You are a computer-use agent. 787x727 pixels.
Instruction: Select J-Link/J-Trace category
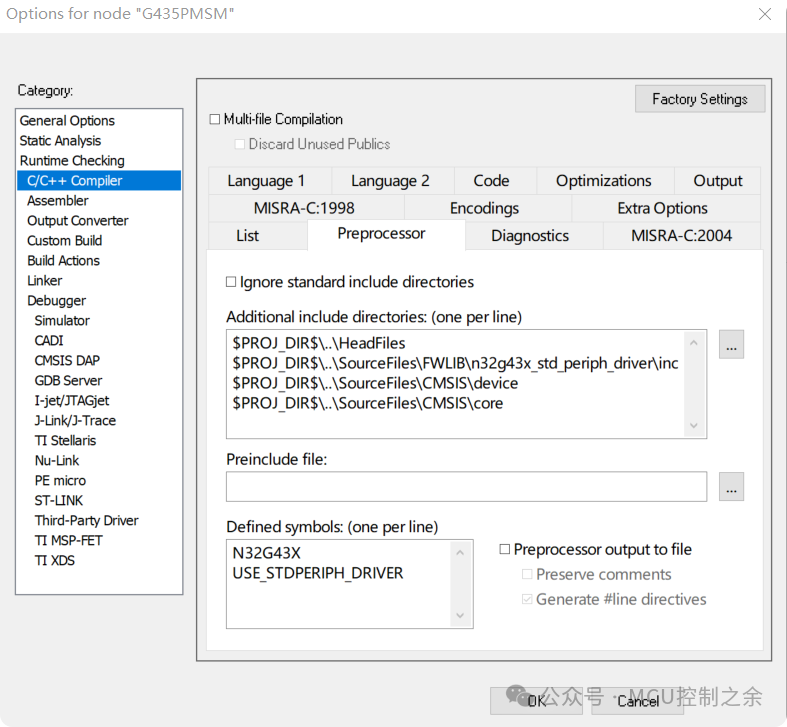click(99, 420)
